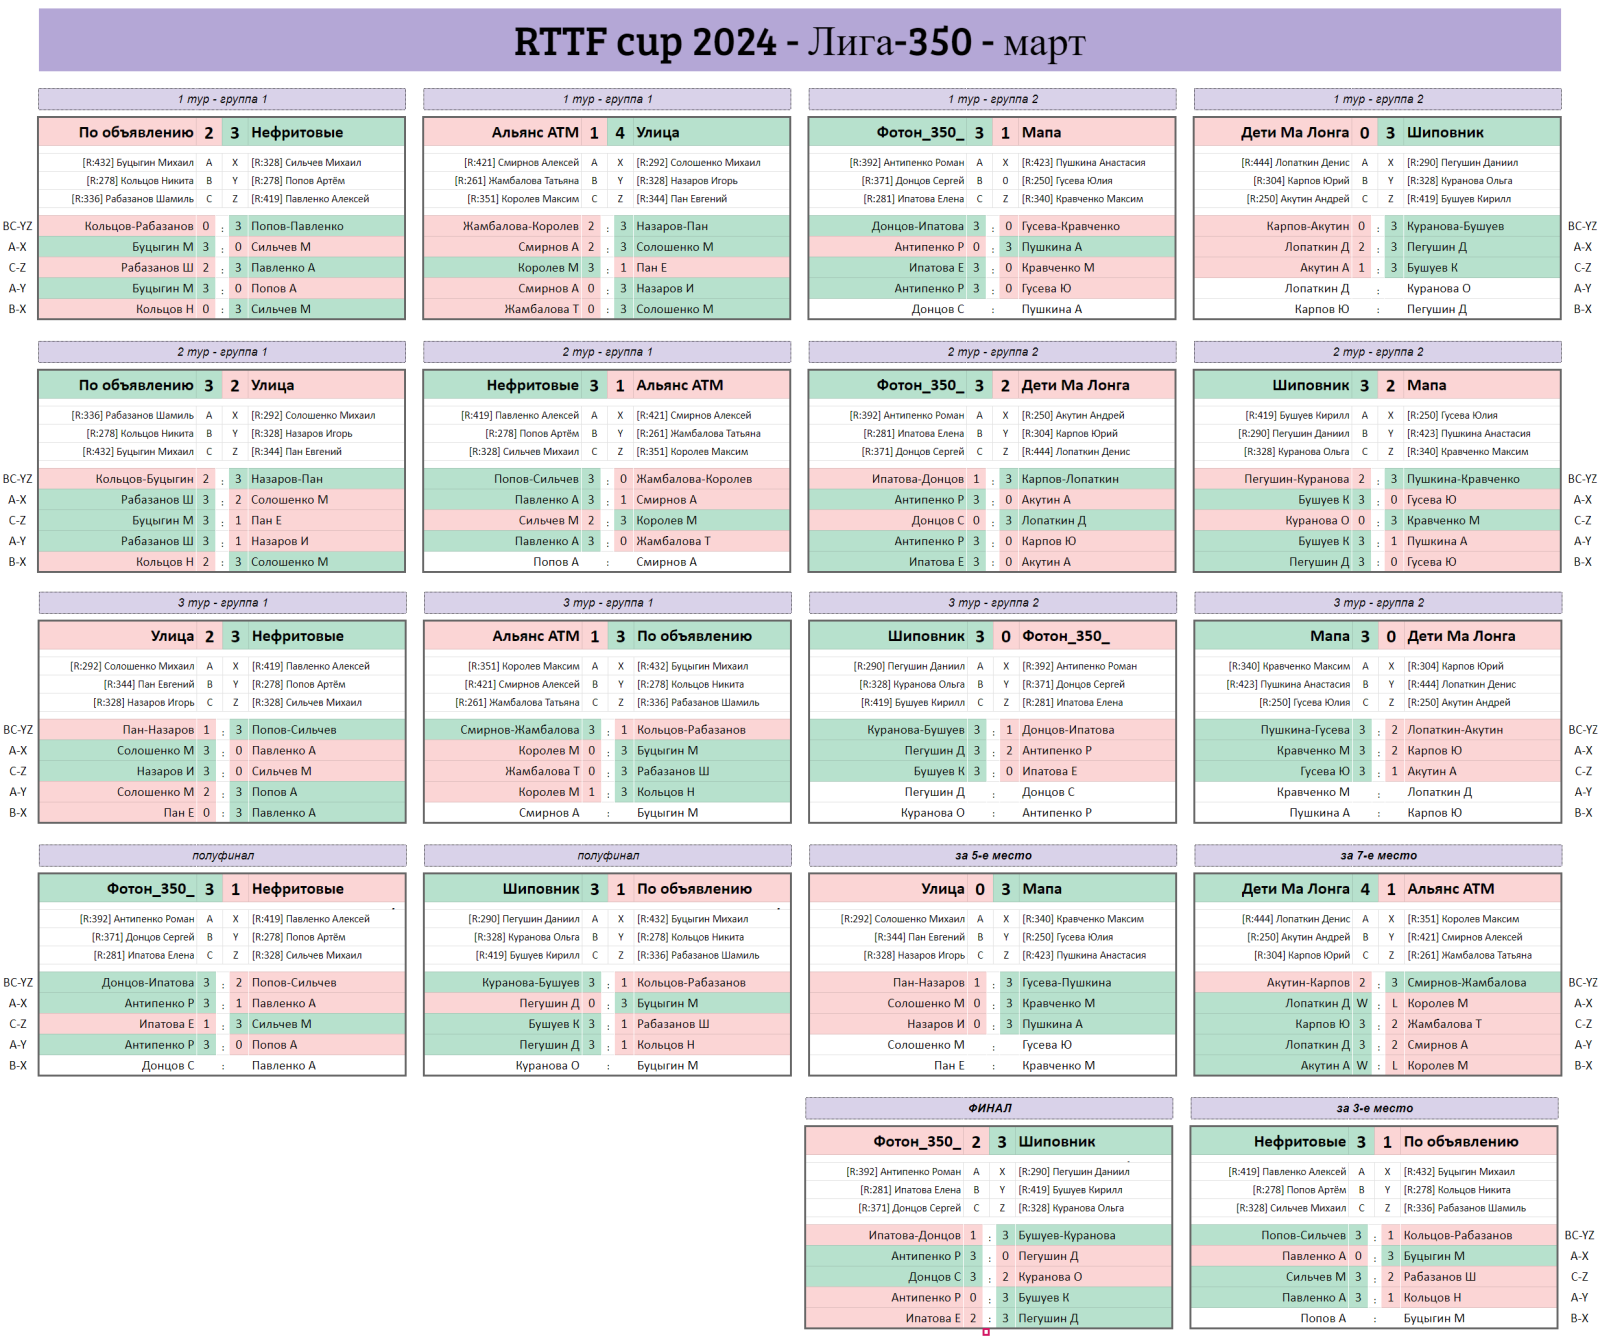Click the 'Гусева-Пушкина' doubles pair
The height and width of the screenshot is (1341, 1600).
1067,983
